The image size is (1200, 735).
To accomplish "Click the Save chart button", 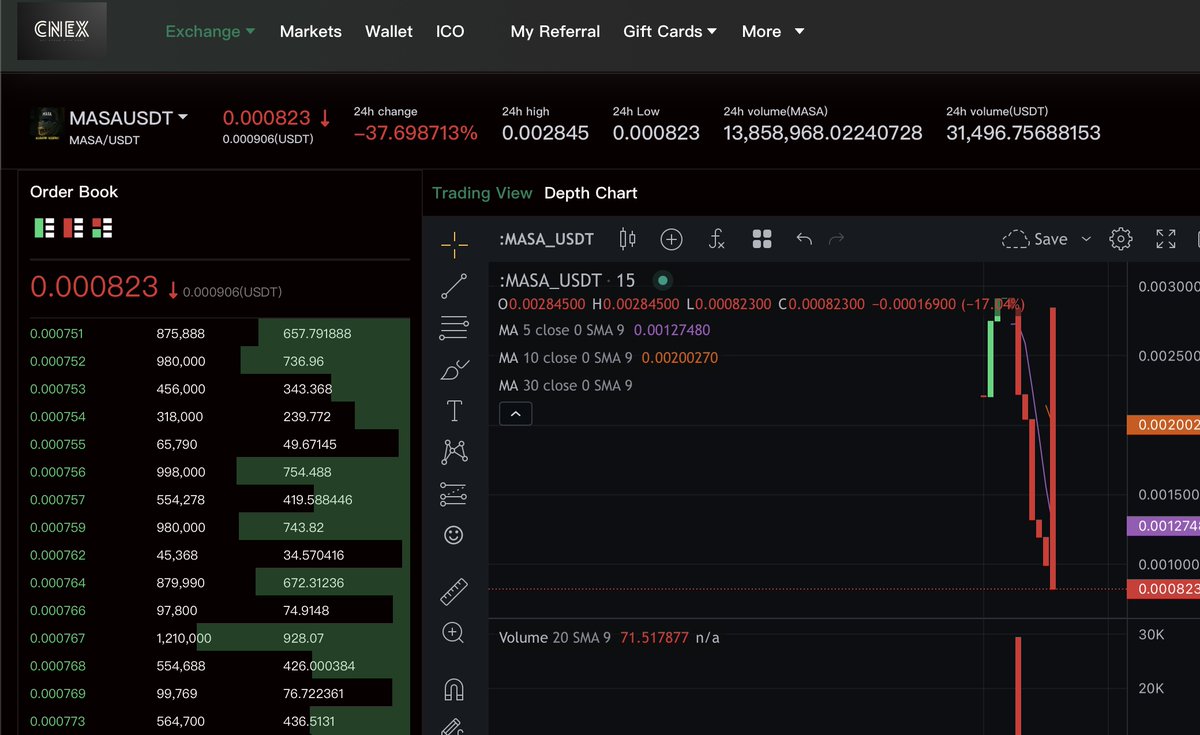I will [1035, 239].
